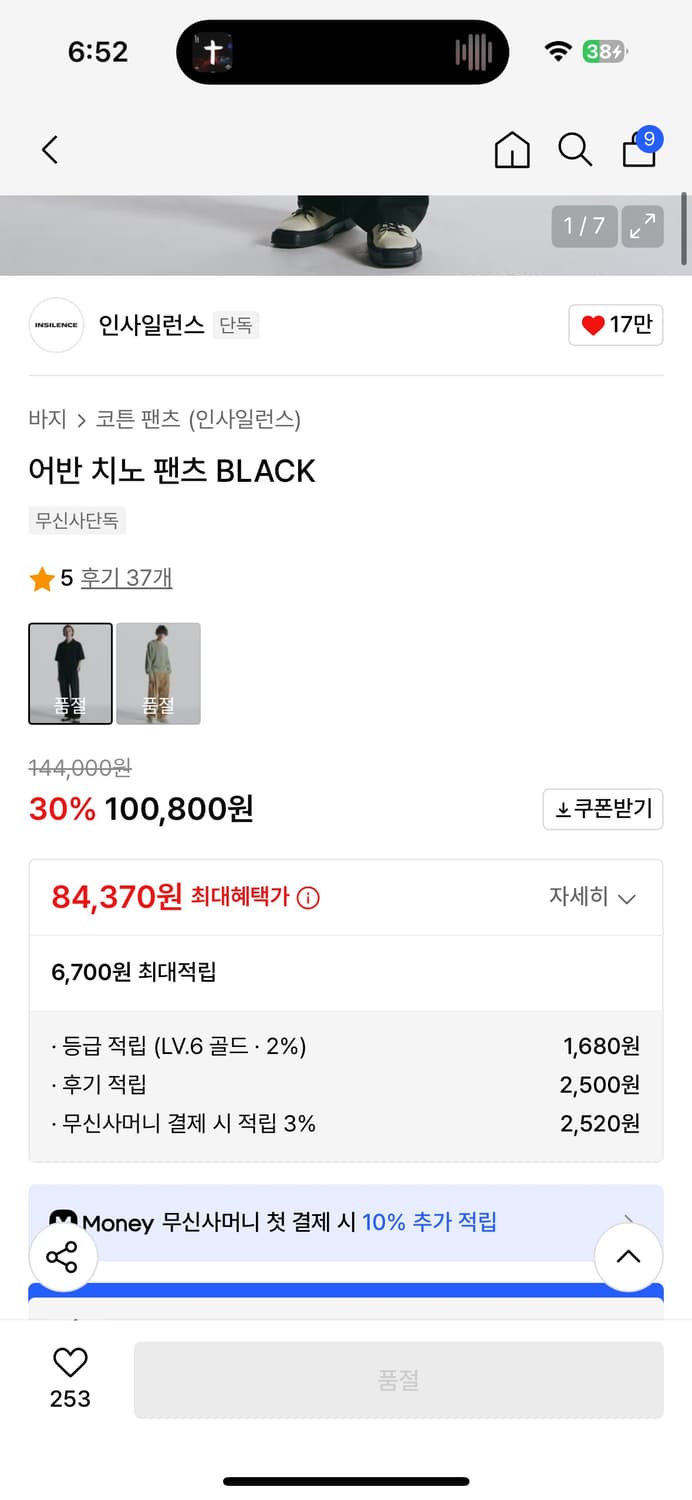Image resolution: width=692 pixels, height=1500 pixels.
Task: Click the 1/7 image counter
Action: (x=584, y=227)
